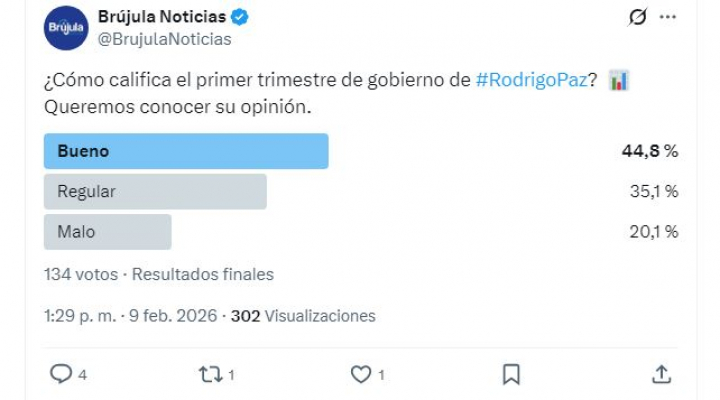Click the bar chart emoji
The image size is (720, 400).
[618, 82]
